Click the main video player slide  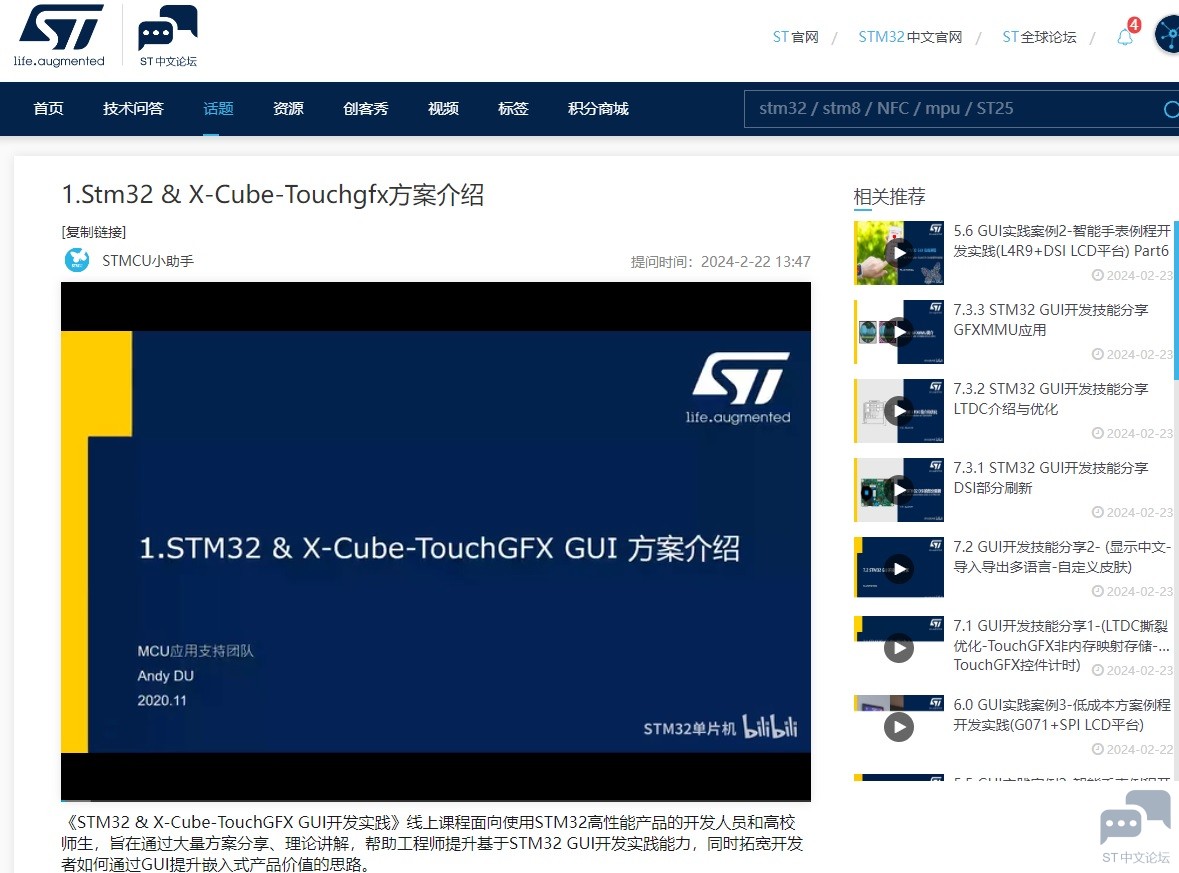(x=435, y=541)
